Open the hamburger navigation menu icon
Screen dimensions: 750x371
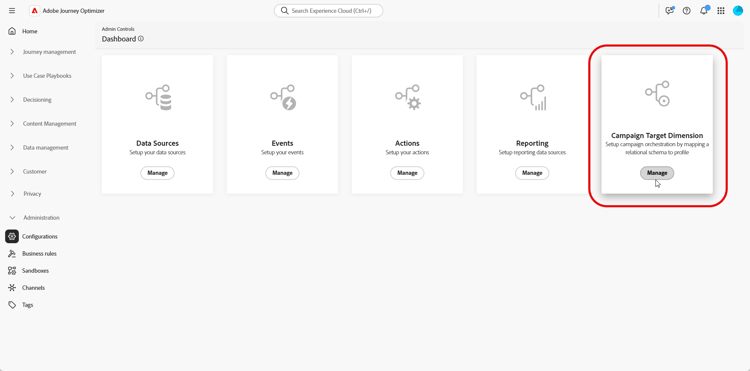coord(12,11)
